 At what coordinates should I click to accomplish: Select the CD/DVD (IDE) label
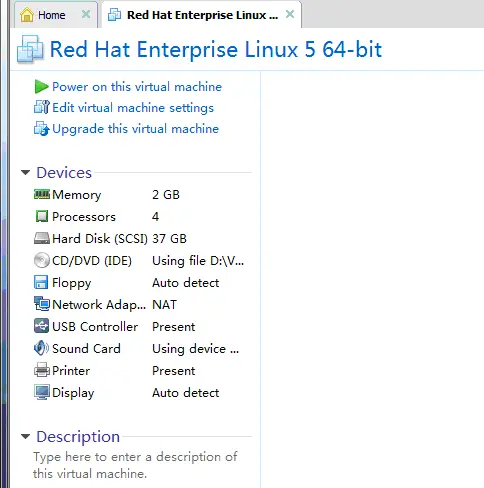pos(92,261)
